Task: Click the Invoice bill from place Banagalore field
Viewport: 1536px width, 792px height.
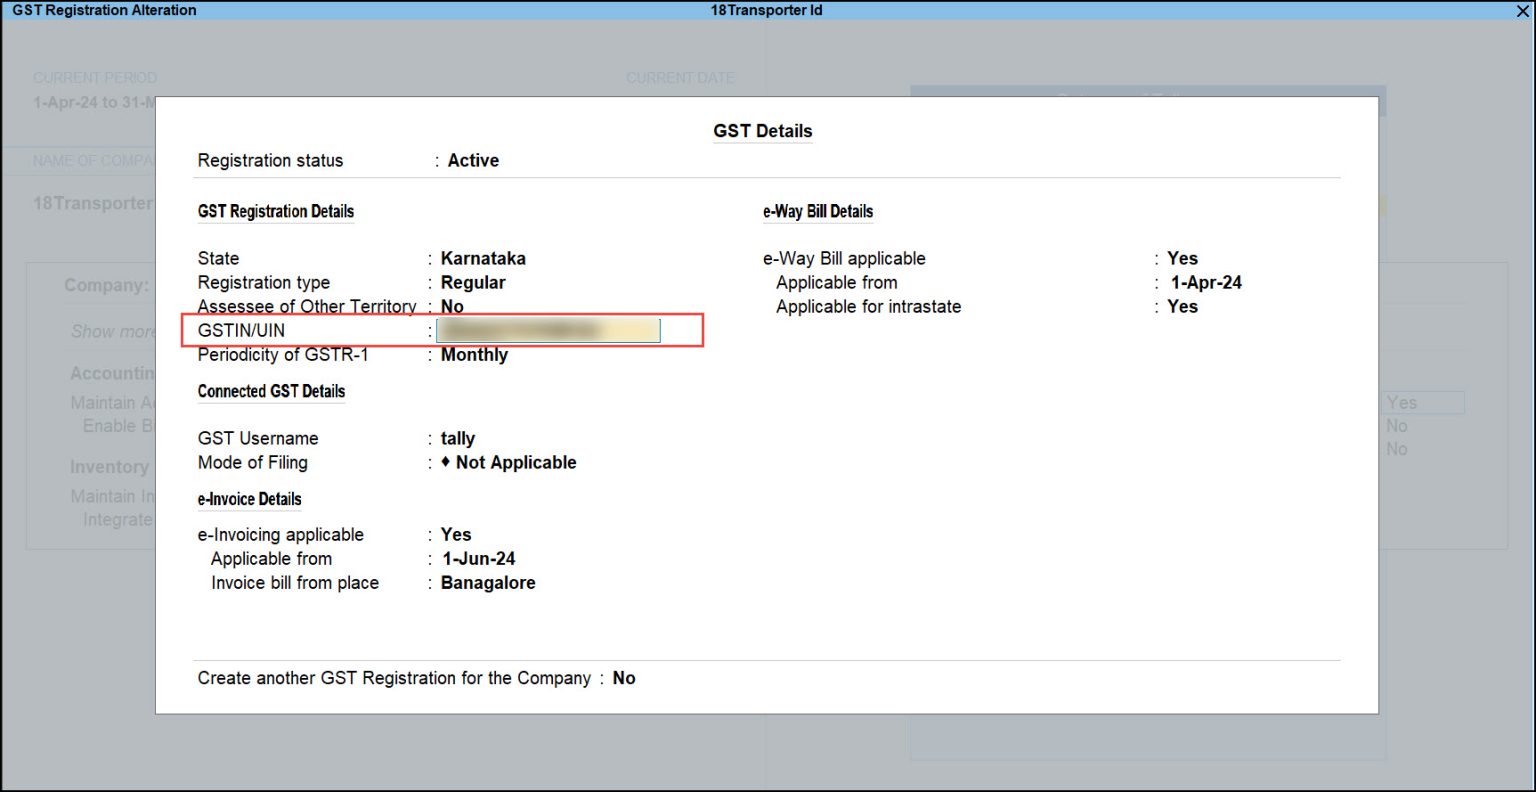Action: click(488, 582)
